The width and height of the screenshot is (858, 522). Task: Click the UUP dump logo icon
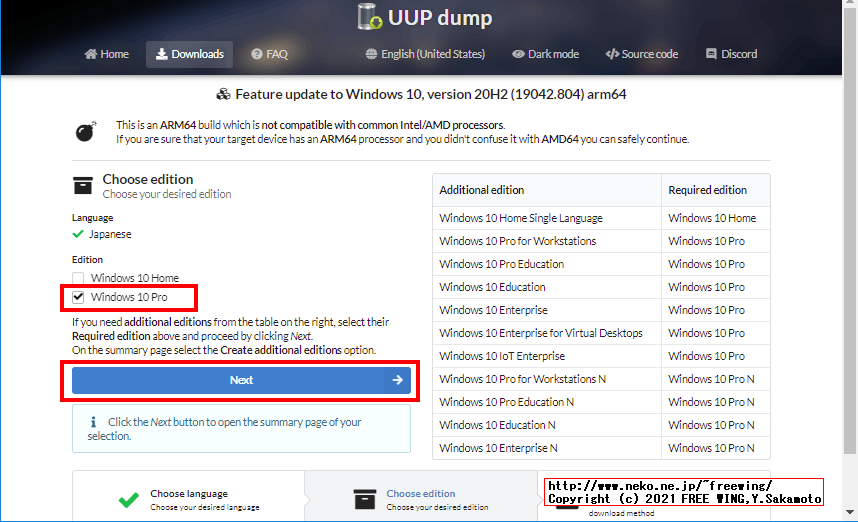pyautogui.click(x=370, y=16)
